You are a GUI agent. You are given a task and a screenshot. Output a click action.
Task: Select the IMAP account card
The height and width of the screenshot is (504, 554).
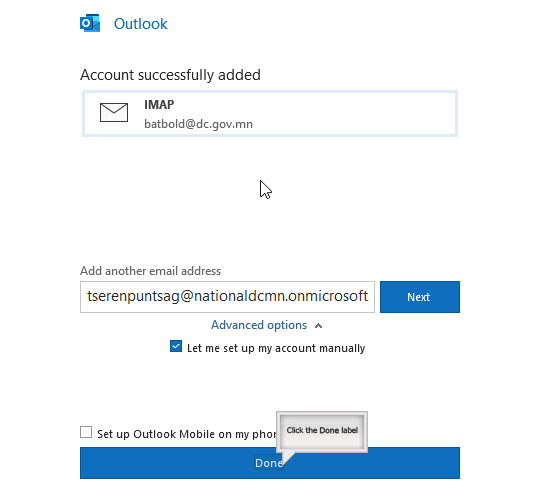270,113
